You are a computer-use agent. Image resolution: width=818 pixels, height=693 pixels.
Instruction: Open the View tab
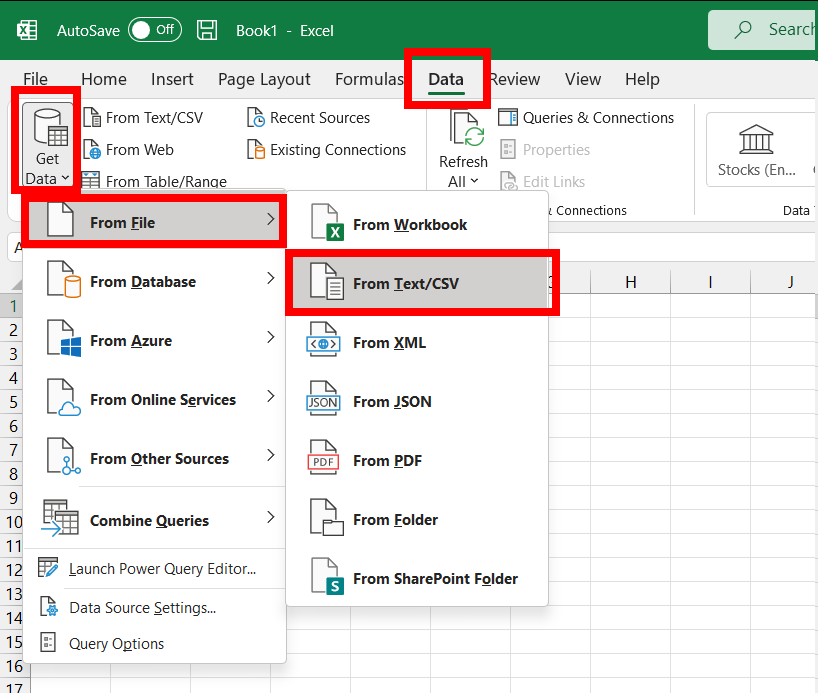point(583,79)
